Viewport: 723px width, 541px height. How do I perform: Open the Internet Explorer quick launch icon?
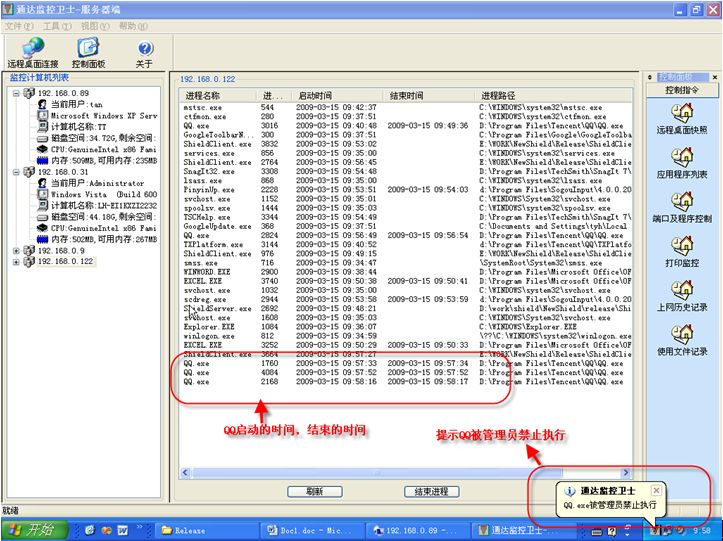click(89, 530)
